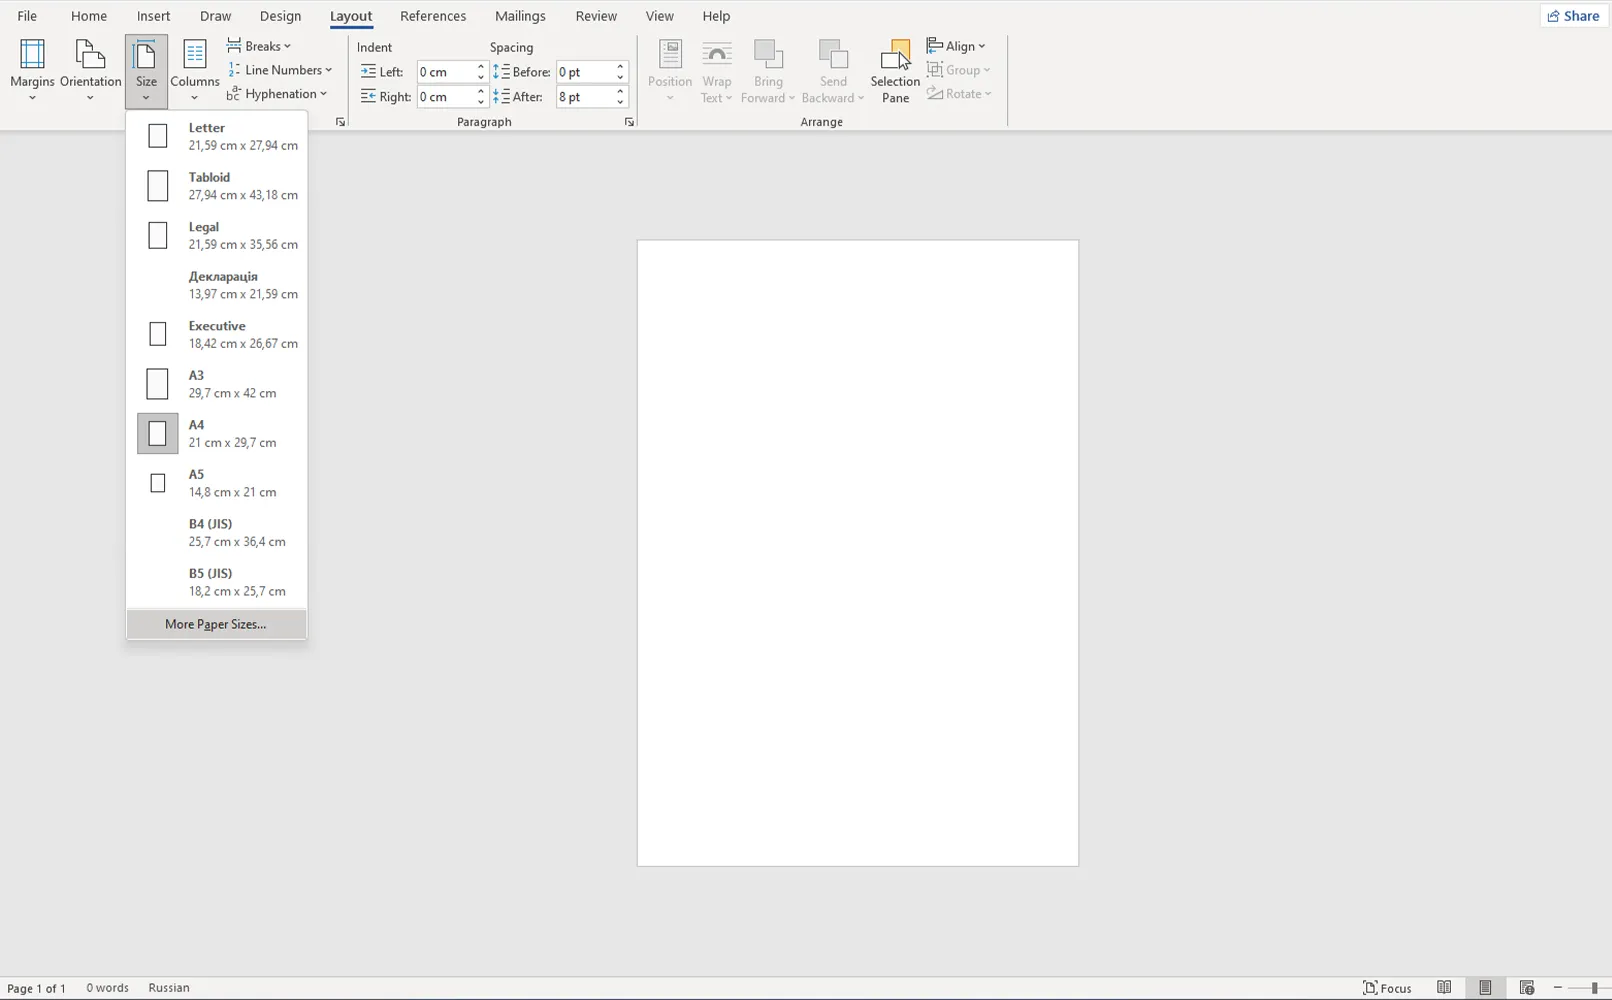Screen dimensions: 1612x1000
Task: Switch to the Home tab
Action: (89, 16)
